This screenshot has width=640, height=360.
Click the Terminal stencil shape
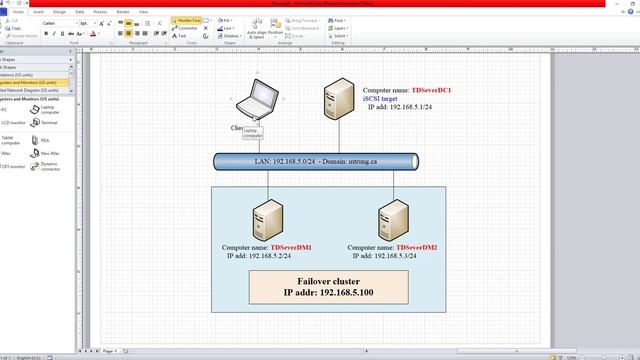click(44, 122)
